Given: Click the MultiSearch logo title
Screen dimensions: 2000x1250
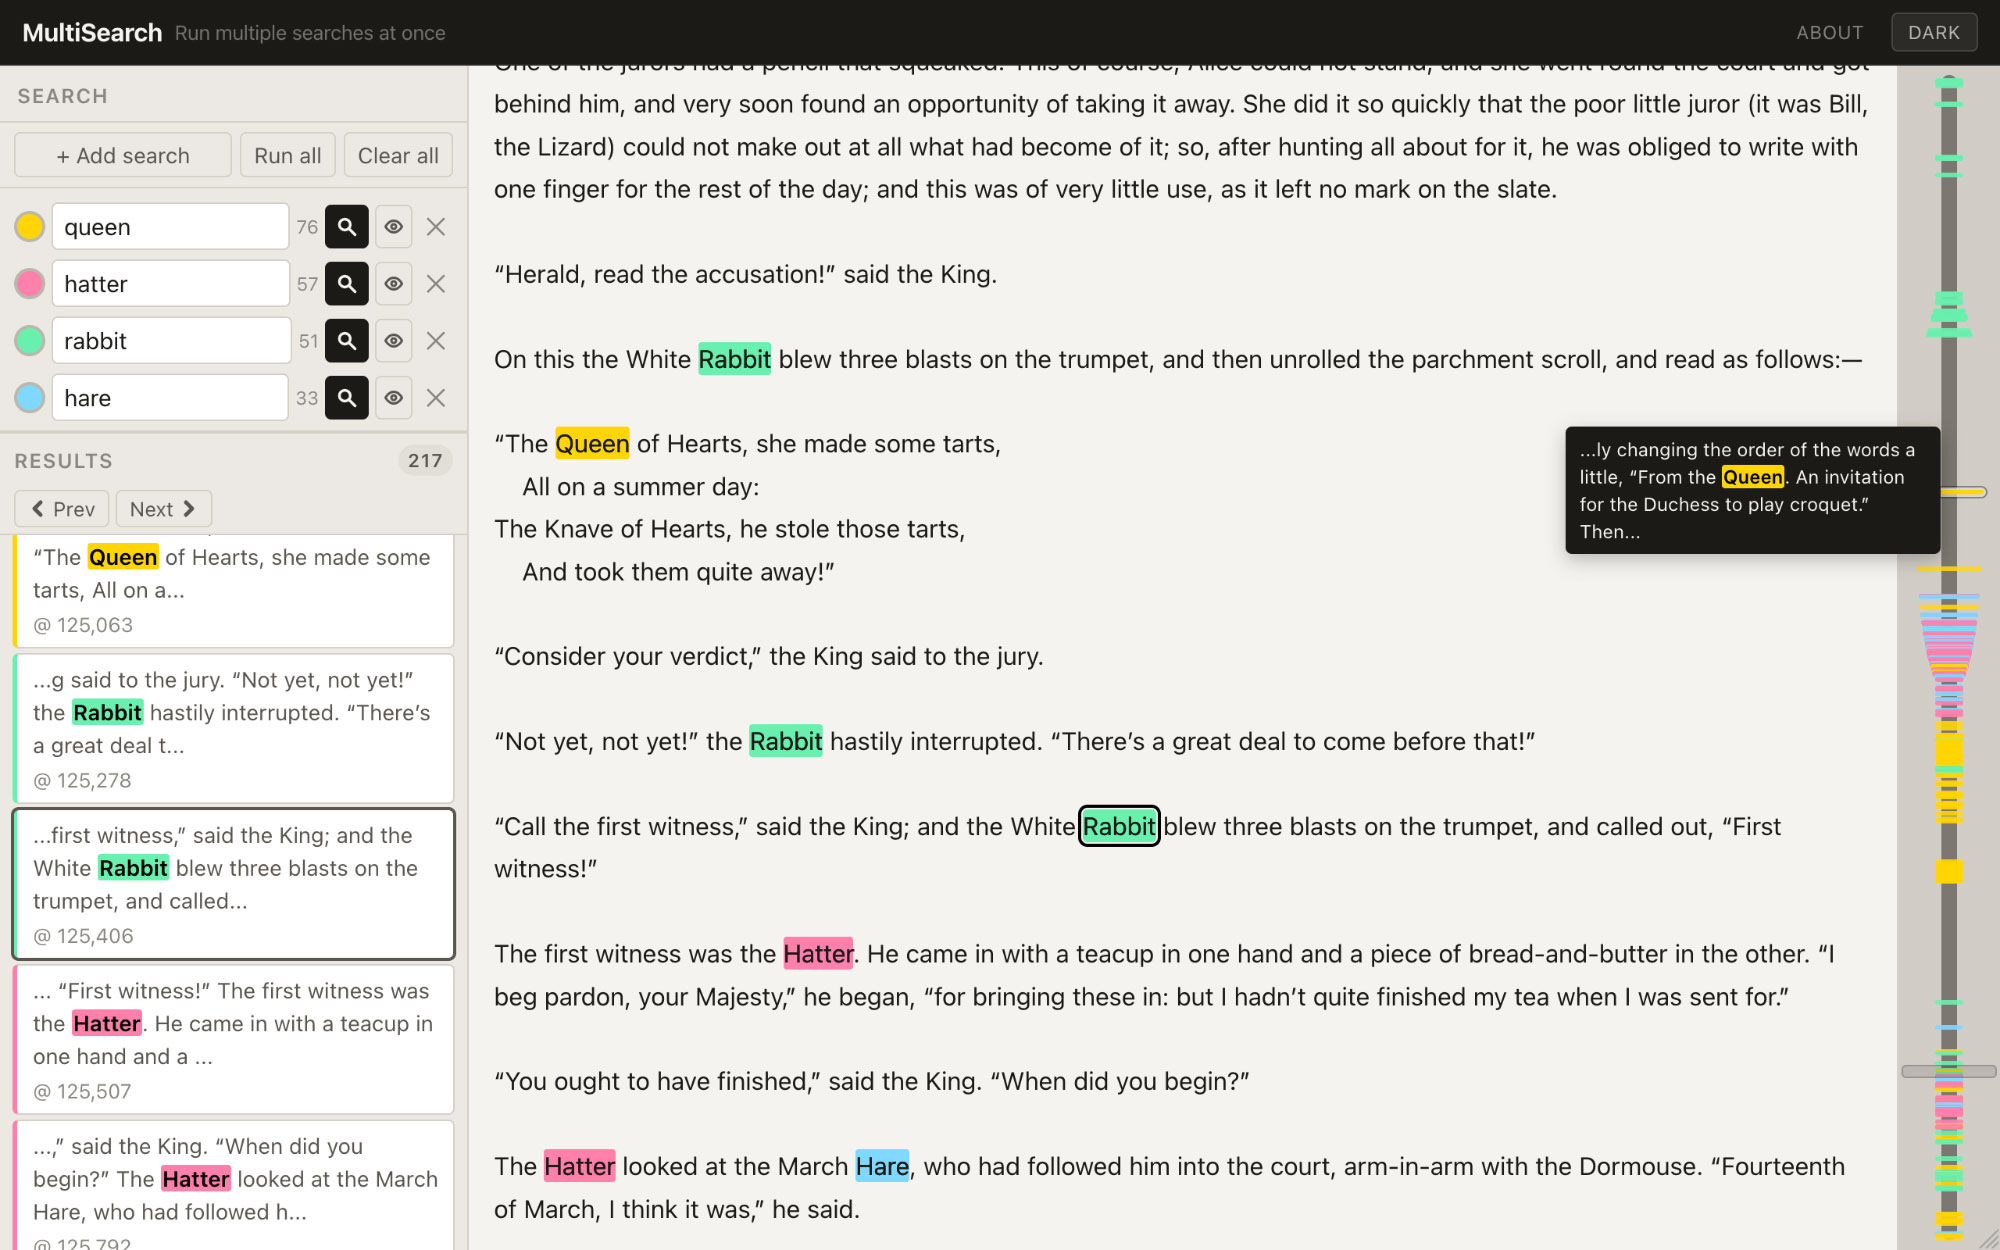Looking at the screenshot, I should pyautogui.click(x=92, y=32).
